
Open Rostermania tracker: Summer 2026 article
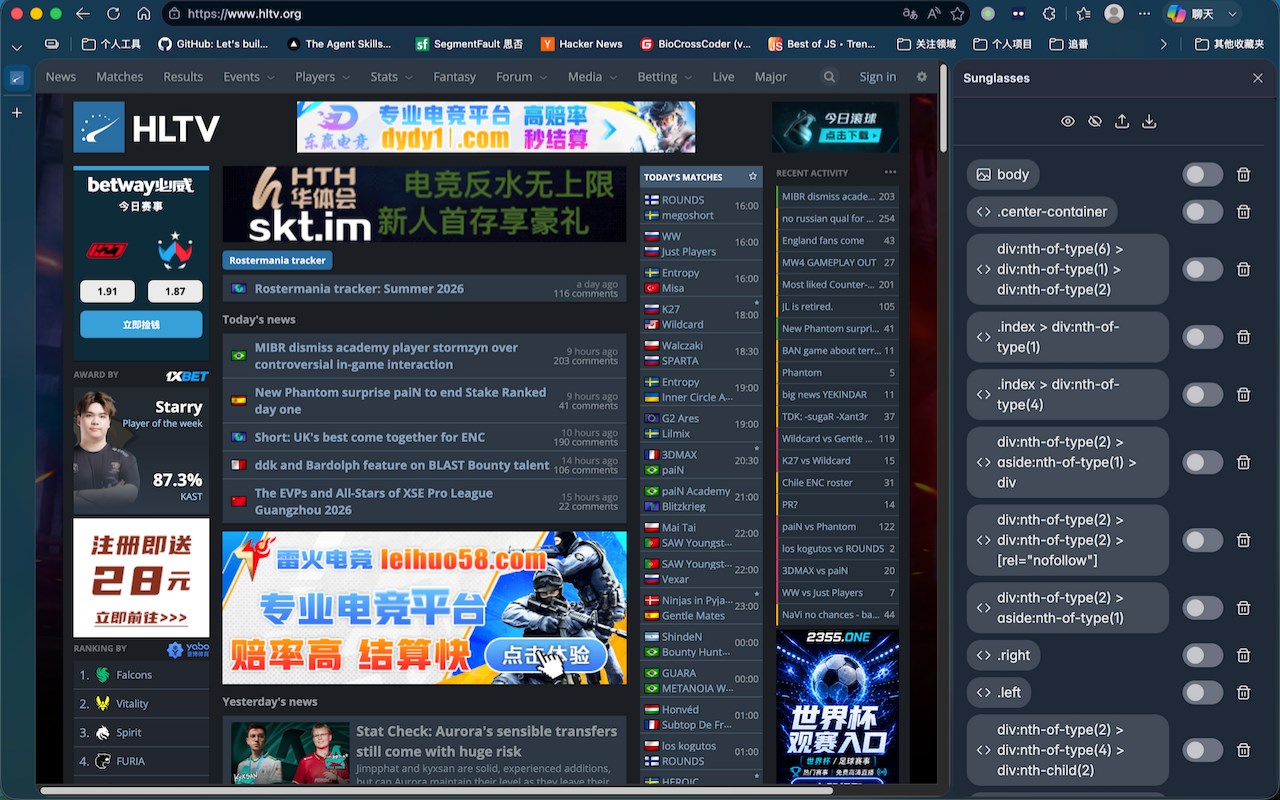[x=424, y=288]
